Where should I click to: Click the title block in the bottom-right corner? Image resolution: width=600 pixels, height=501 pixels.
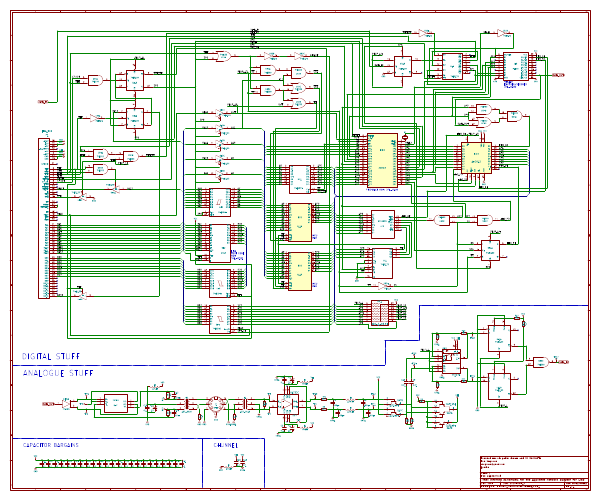click(x=534, y=473)
